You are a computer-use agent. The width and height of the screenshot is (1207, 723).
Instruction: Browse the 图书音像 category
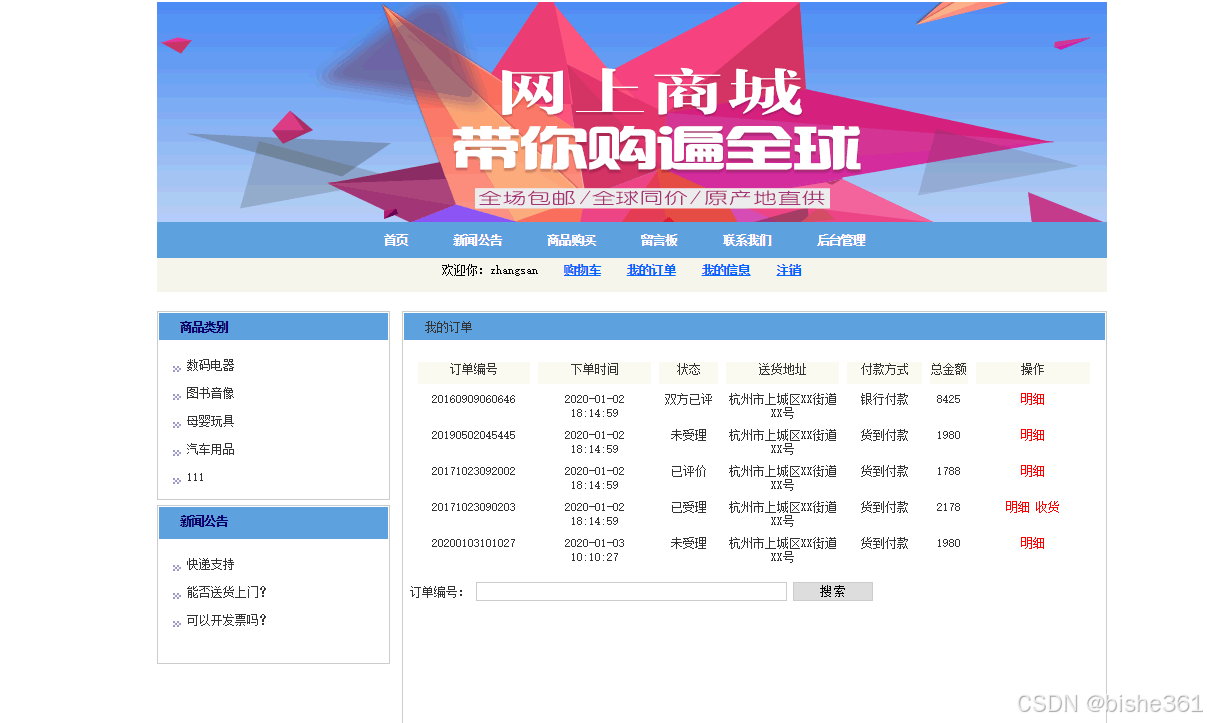[x=210, y=394]
